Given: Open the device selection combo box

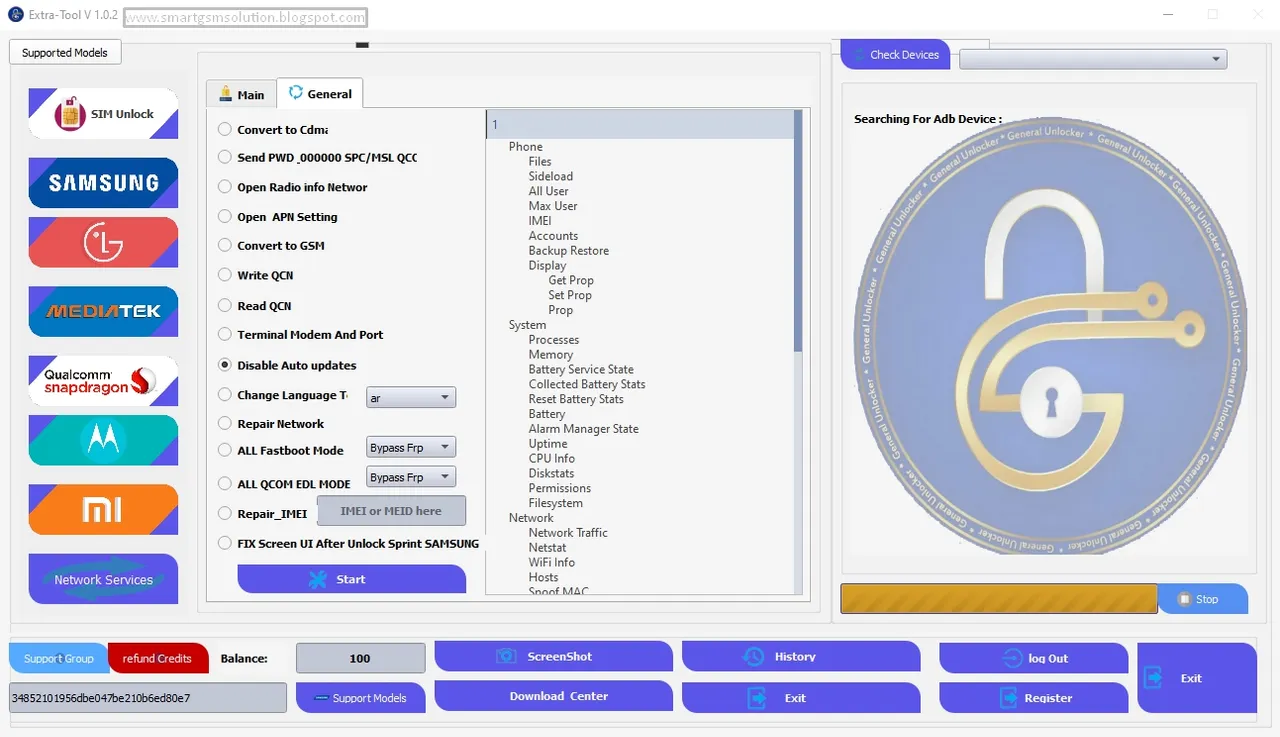Looking at the screenshot, I should pos(1093,59).
